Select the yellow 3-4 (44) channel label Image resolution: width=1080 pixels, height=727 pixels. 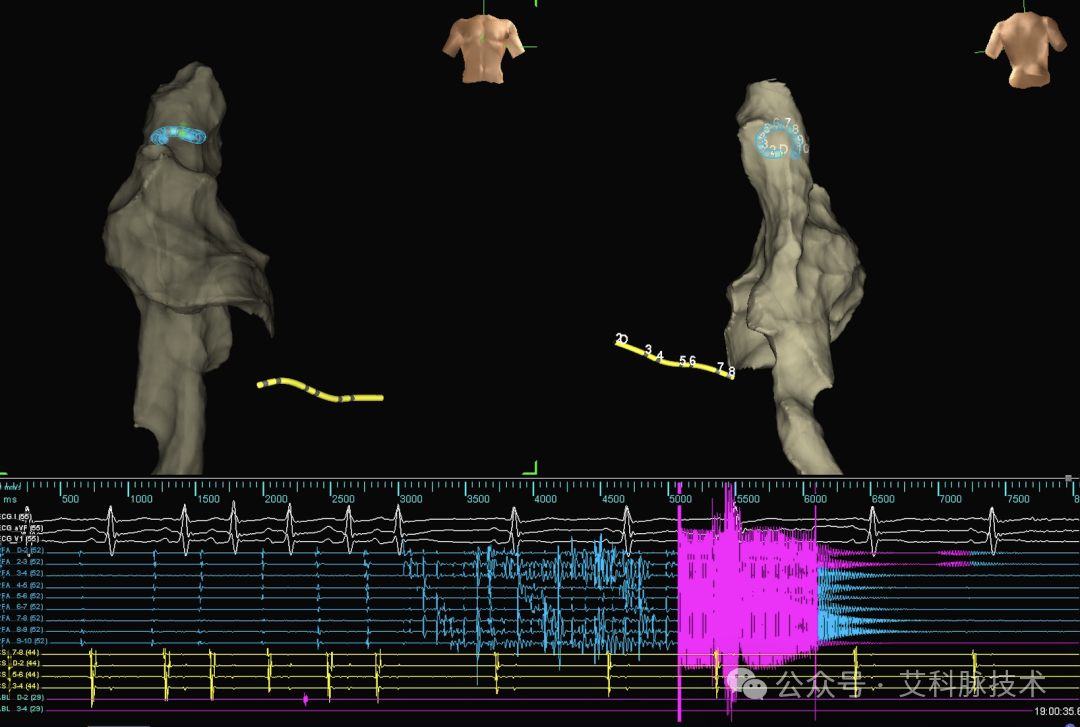pyautogui.click(x=19, y=686)
